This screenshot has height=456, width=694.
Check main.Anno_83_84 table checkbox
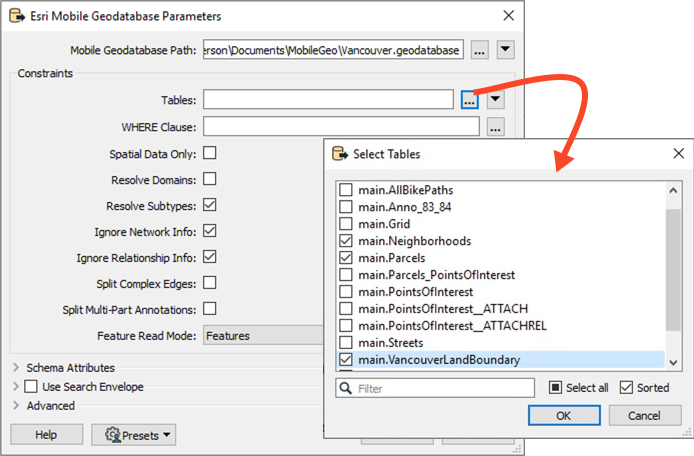pos(346,207)
